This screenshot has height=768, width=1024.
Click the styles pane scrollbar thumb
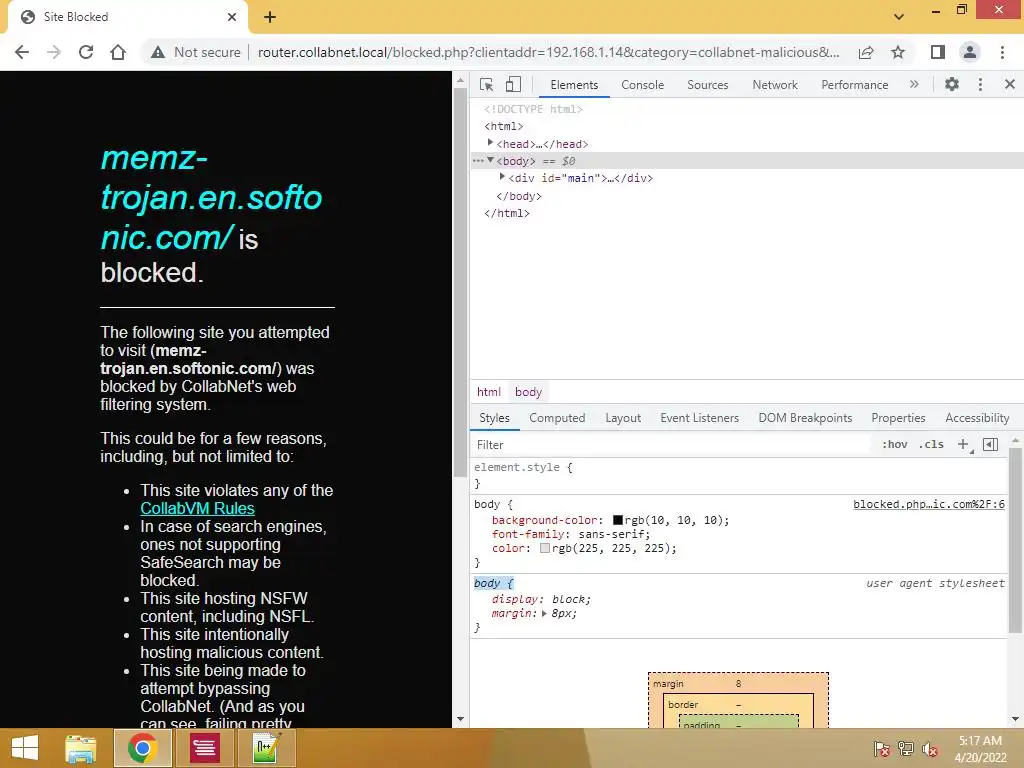pyautogui.click(x=1015, y=539)
